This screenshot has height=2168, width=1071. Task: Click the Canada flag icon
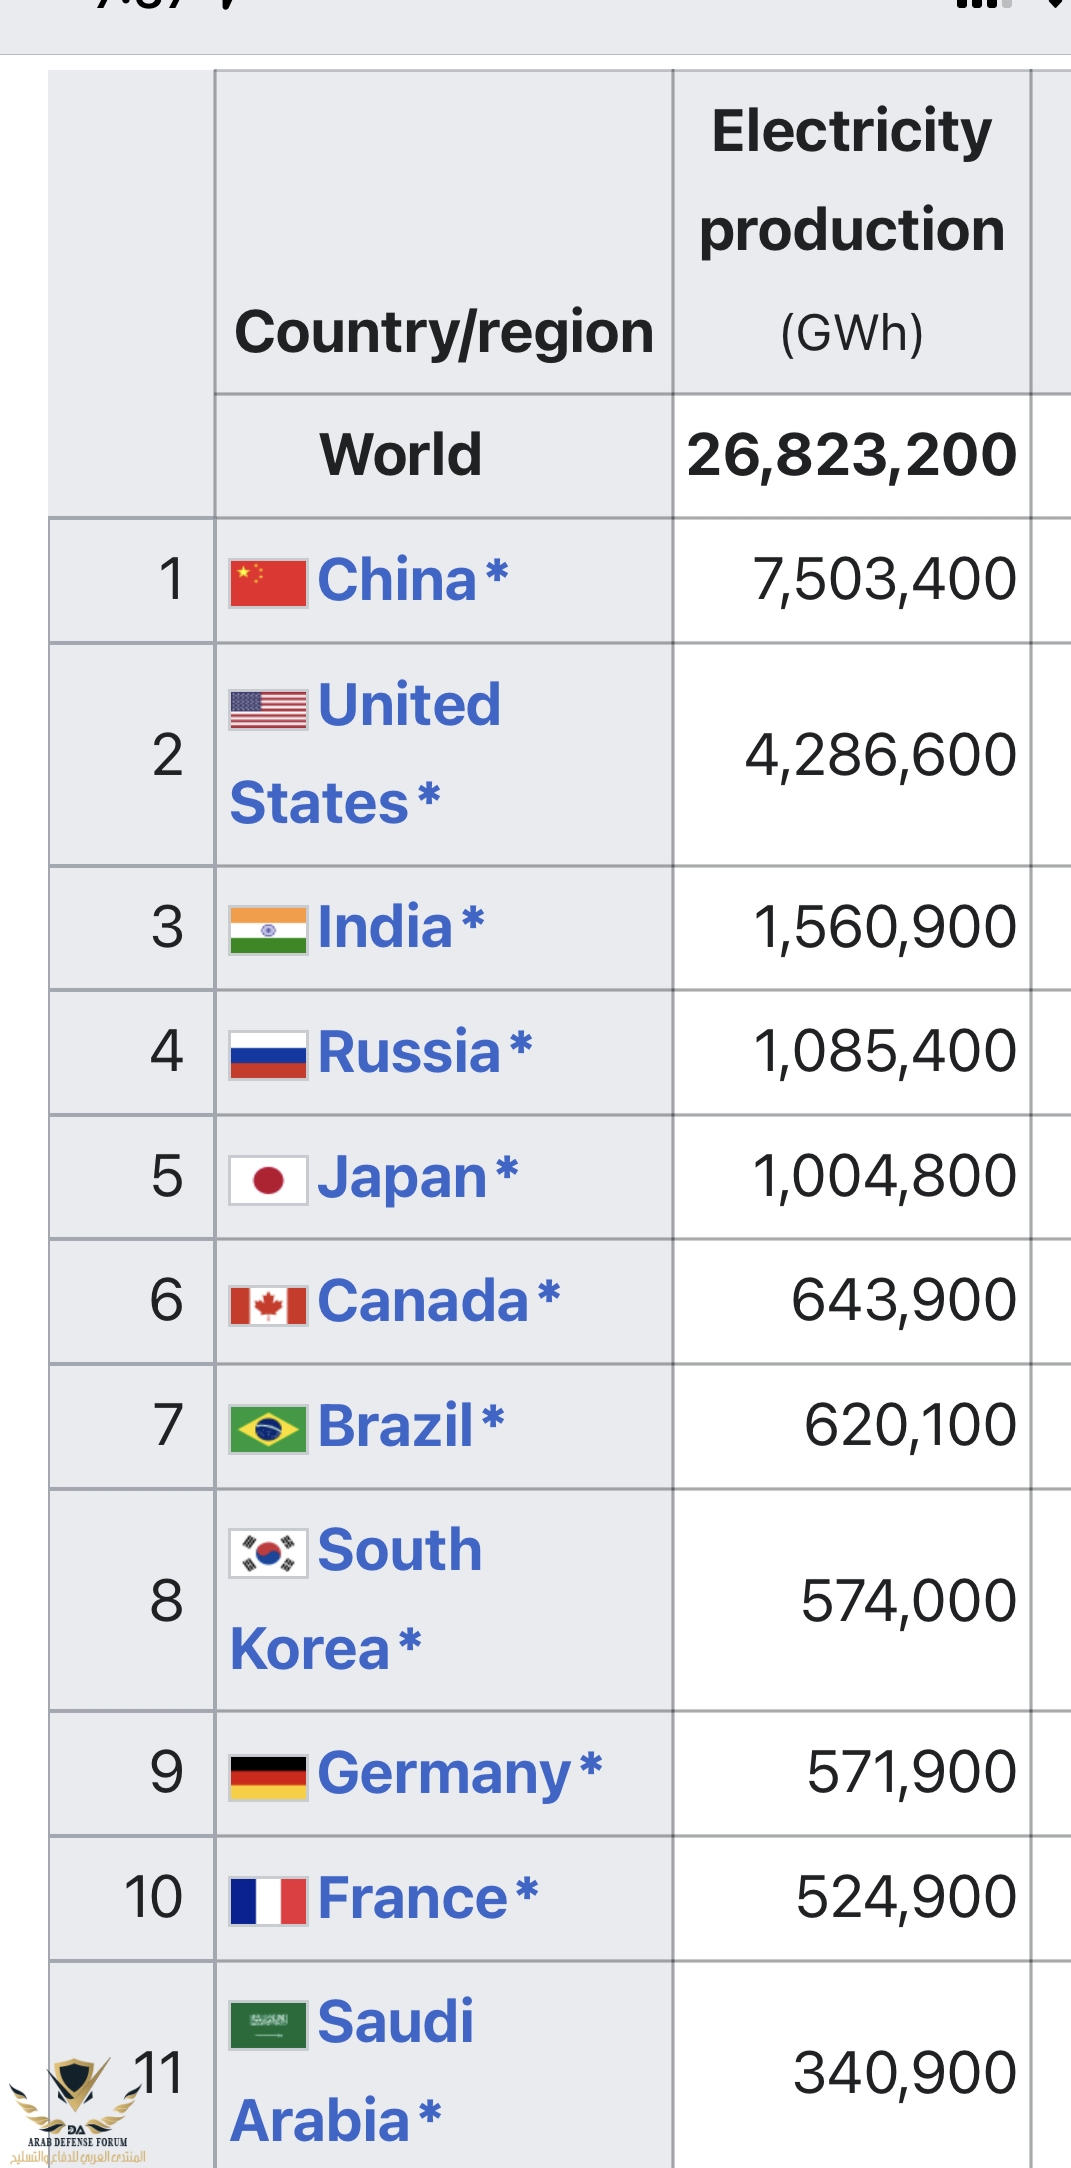(267, 1305)
